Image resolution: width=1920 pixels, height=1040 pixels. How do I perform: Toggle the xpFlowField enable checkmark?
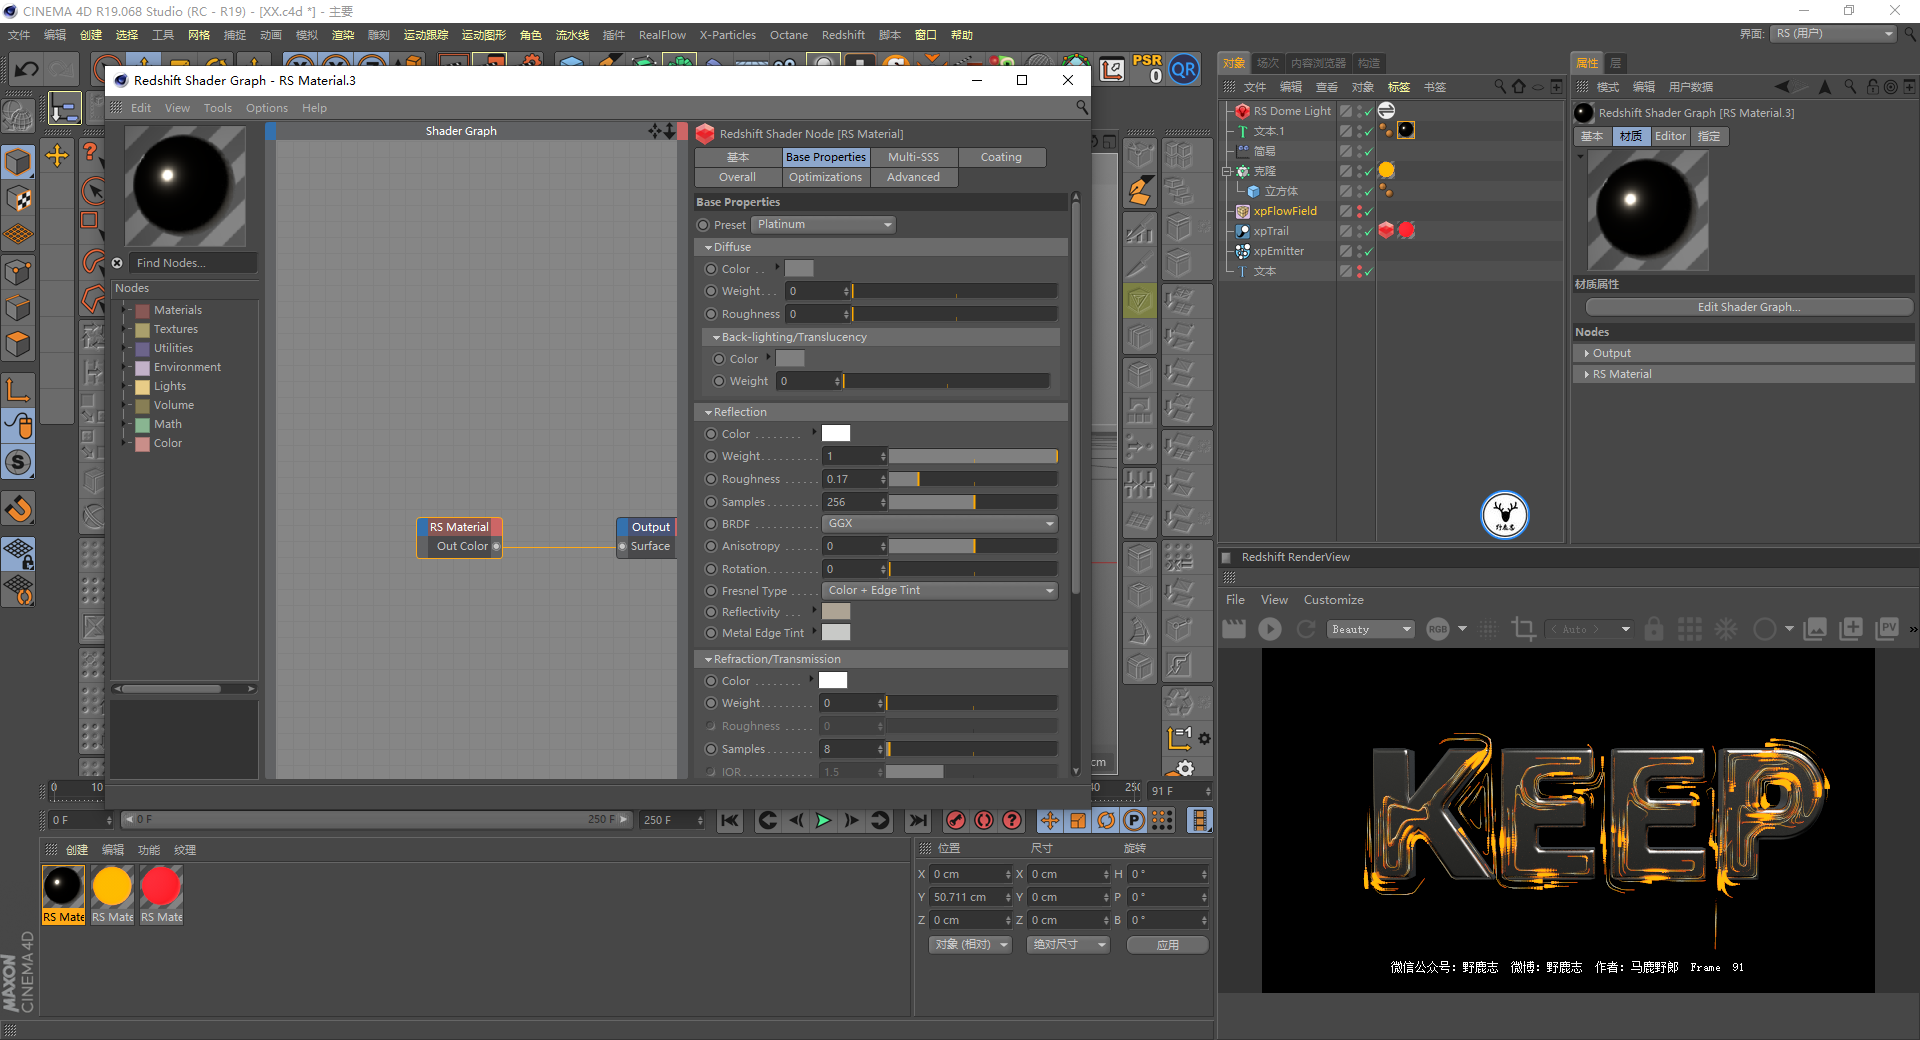coord(1368,211)
